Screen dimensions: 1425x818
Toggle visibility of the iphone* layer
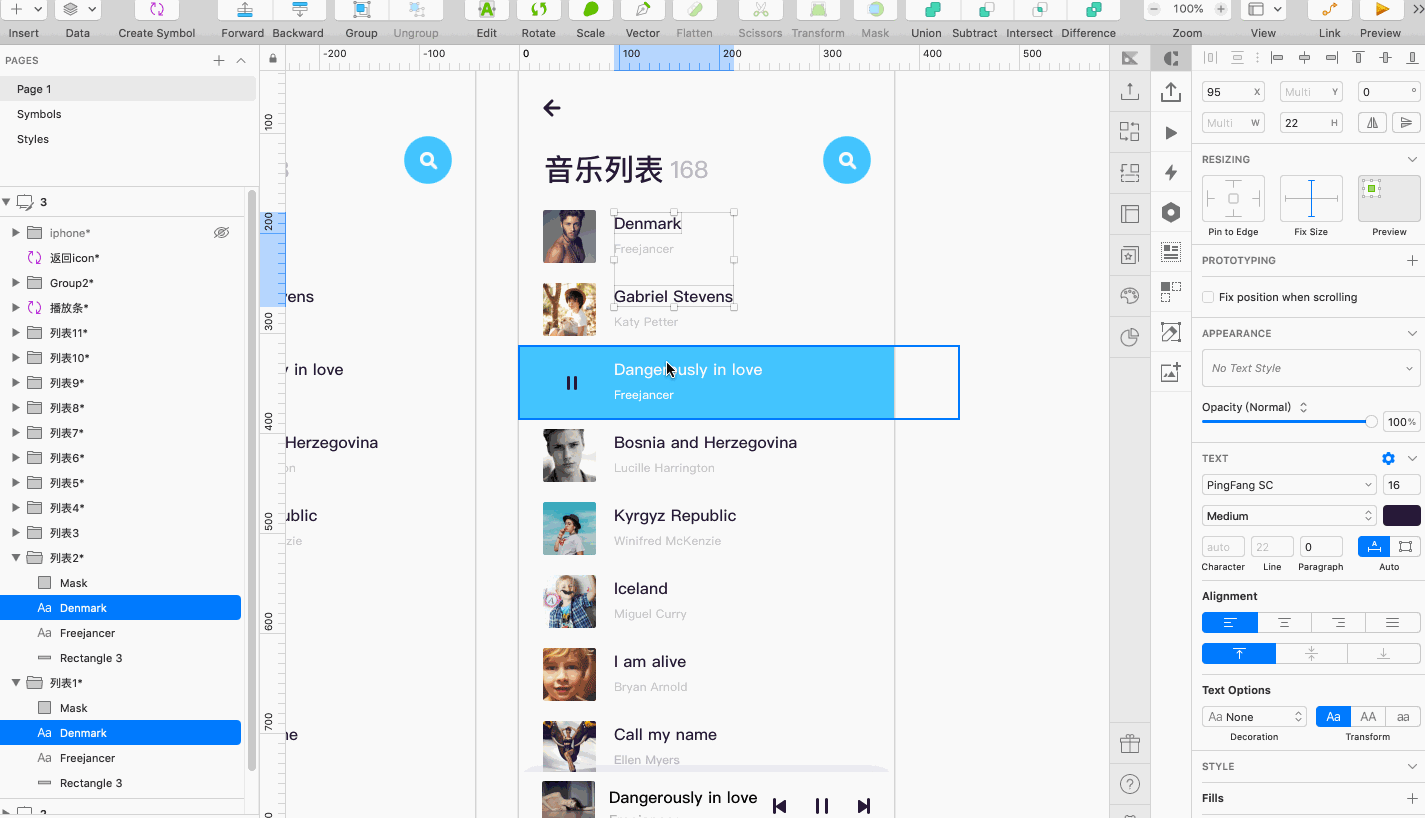pos(221,233)
